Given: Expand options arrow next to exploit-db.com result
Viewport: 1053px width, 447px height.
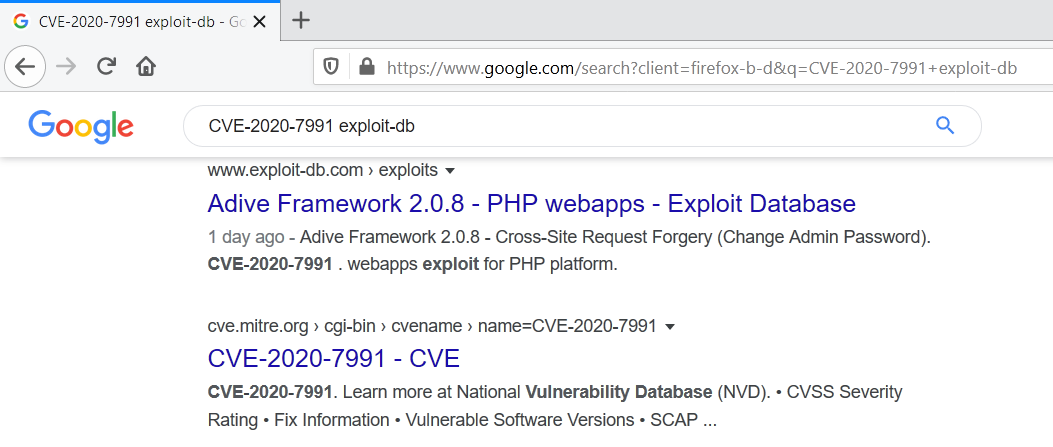Looking at the screenshot, I should (x=451, y=170).
